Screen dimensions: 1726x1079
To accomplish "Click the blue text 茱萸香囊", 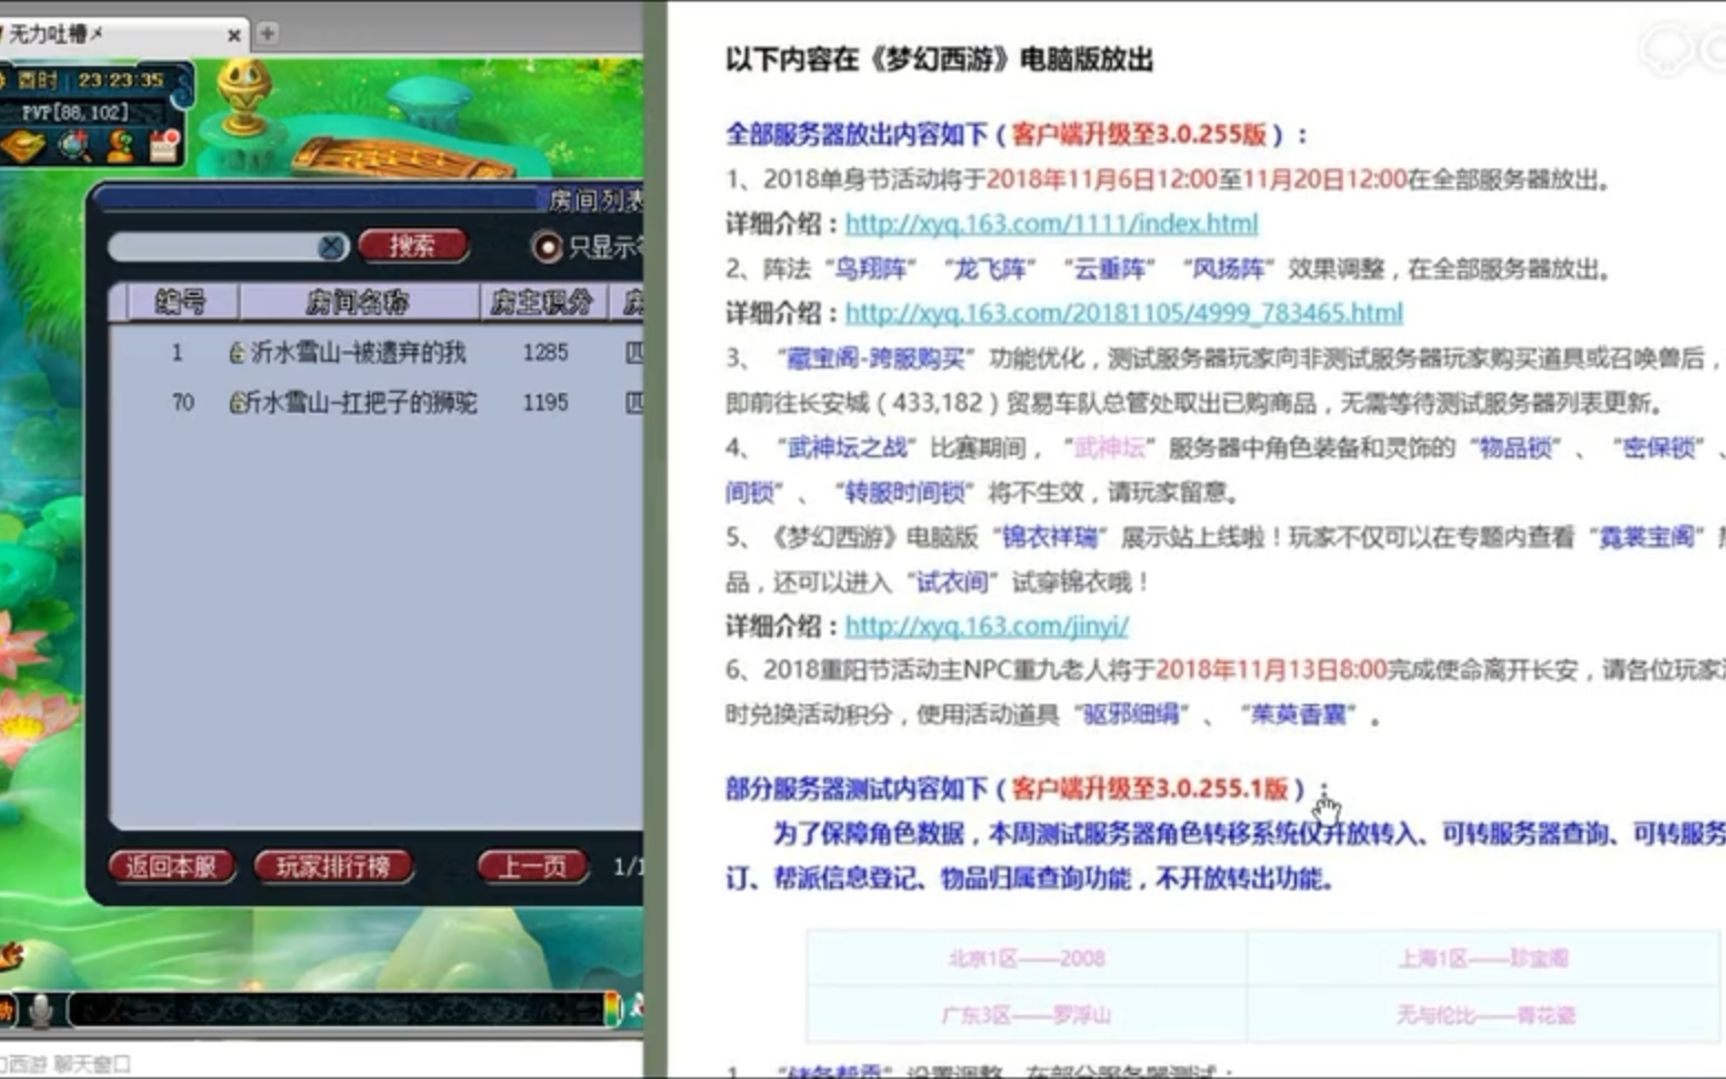I will click(1299, 715).
